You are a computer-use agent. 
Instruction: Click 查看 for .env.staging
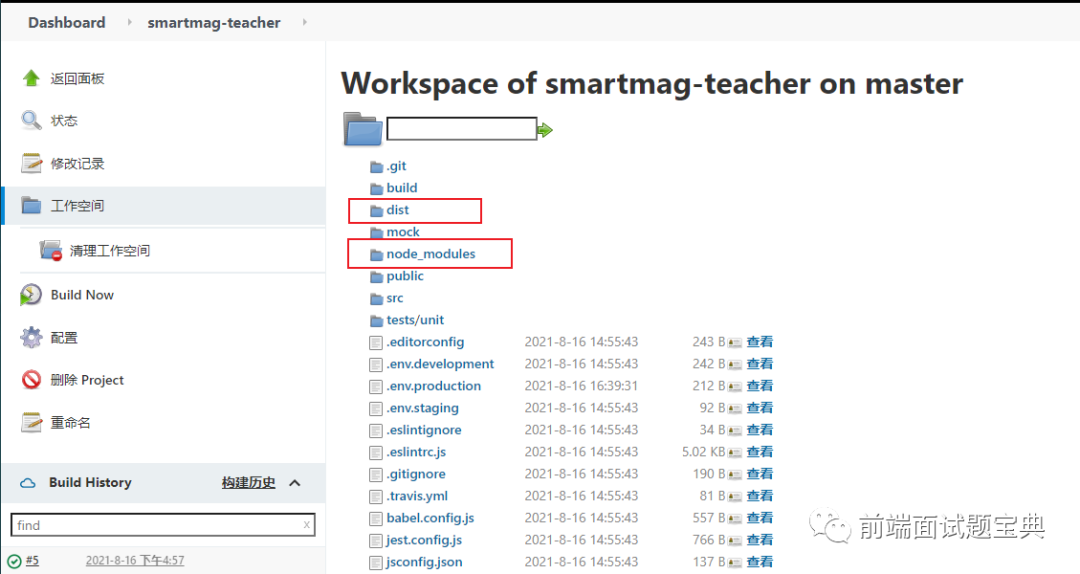(x=760, y=408)
